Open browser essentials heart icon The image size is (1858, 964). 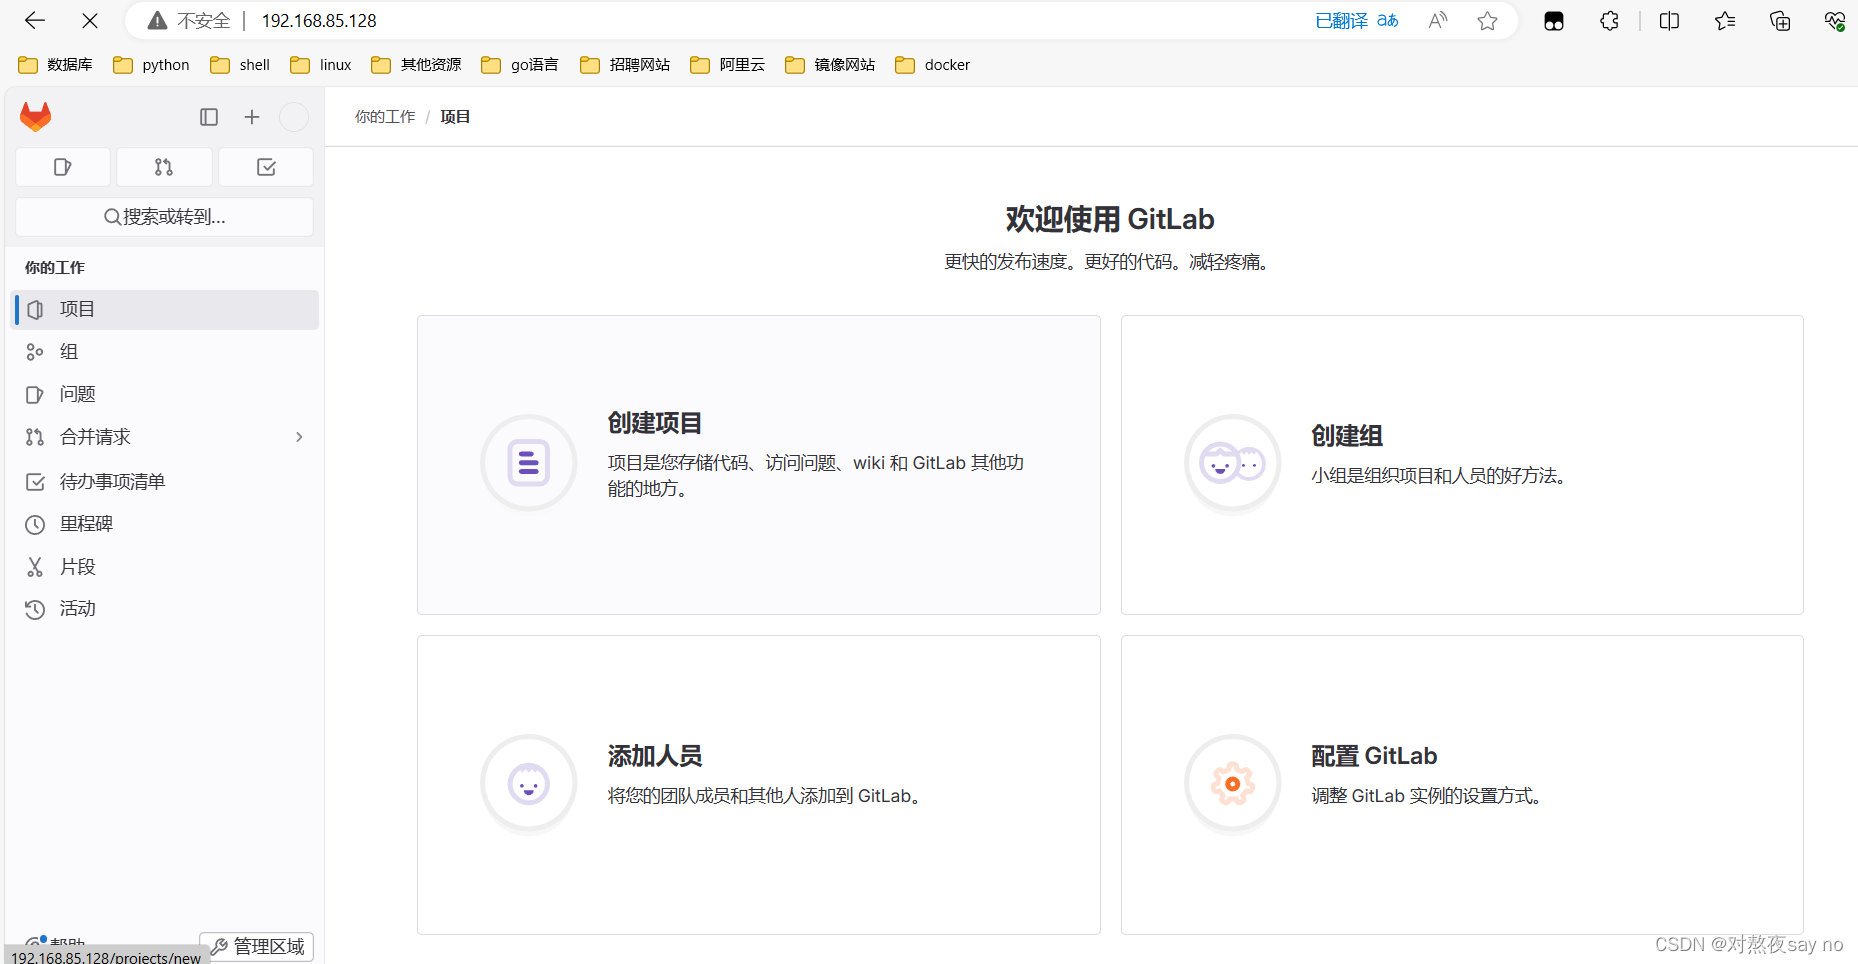tap(1835, 20)
